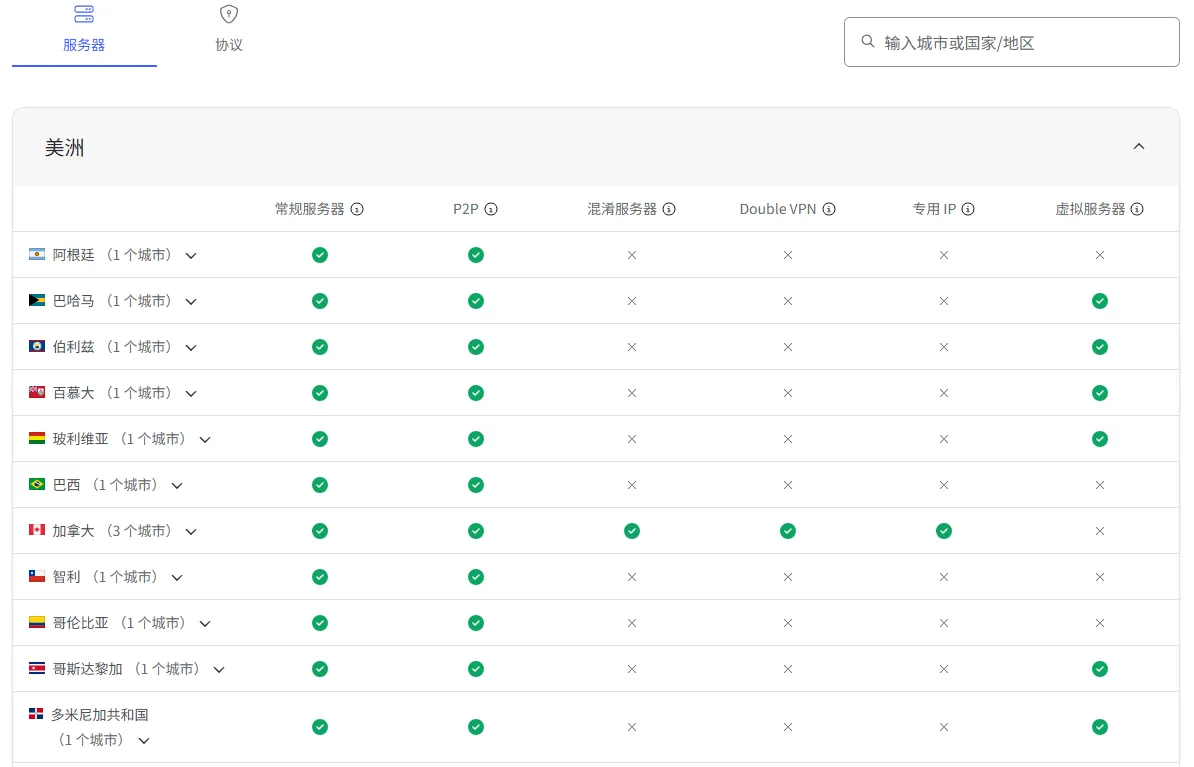
Task: Click the 智利 country label
Action: point(67,577)
